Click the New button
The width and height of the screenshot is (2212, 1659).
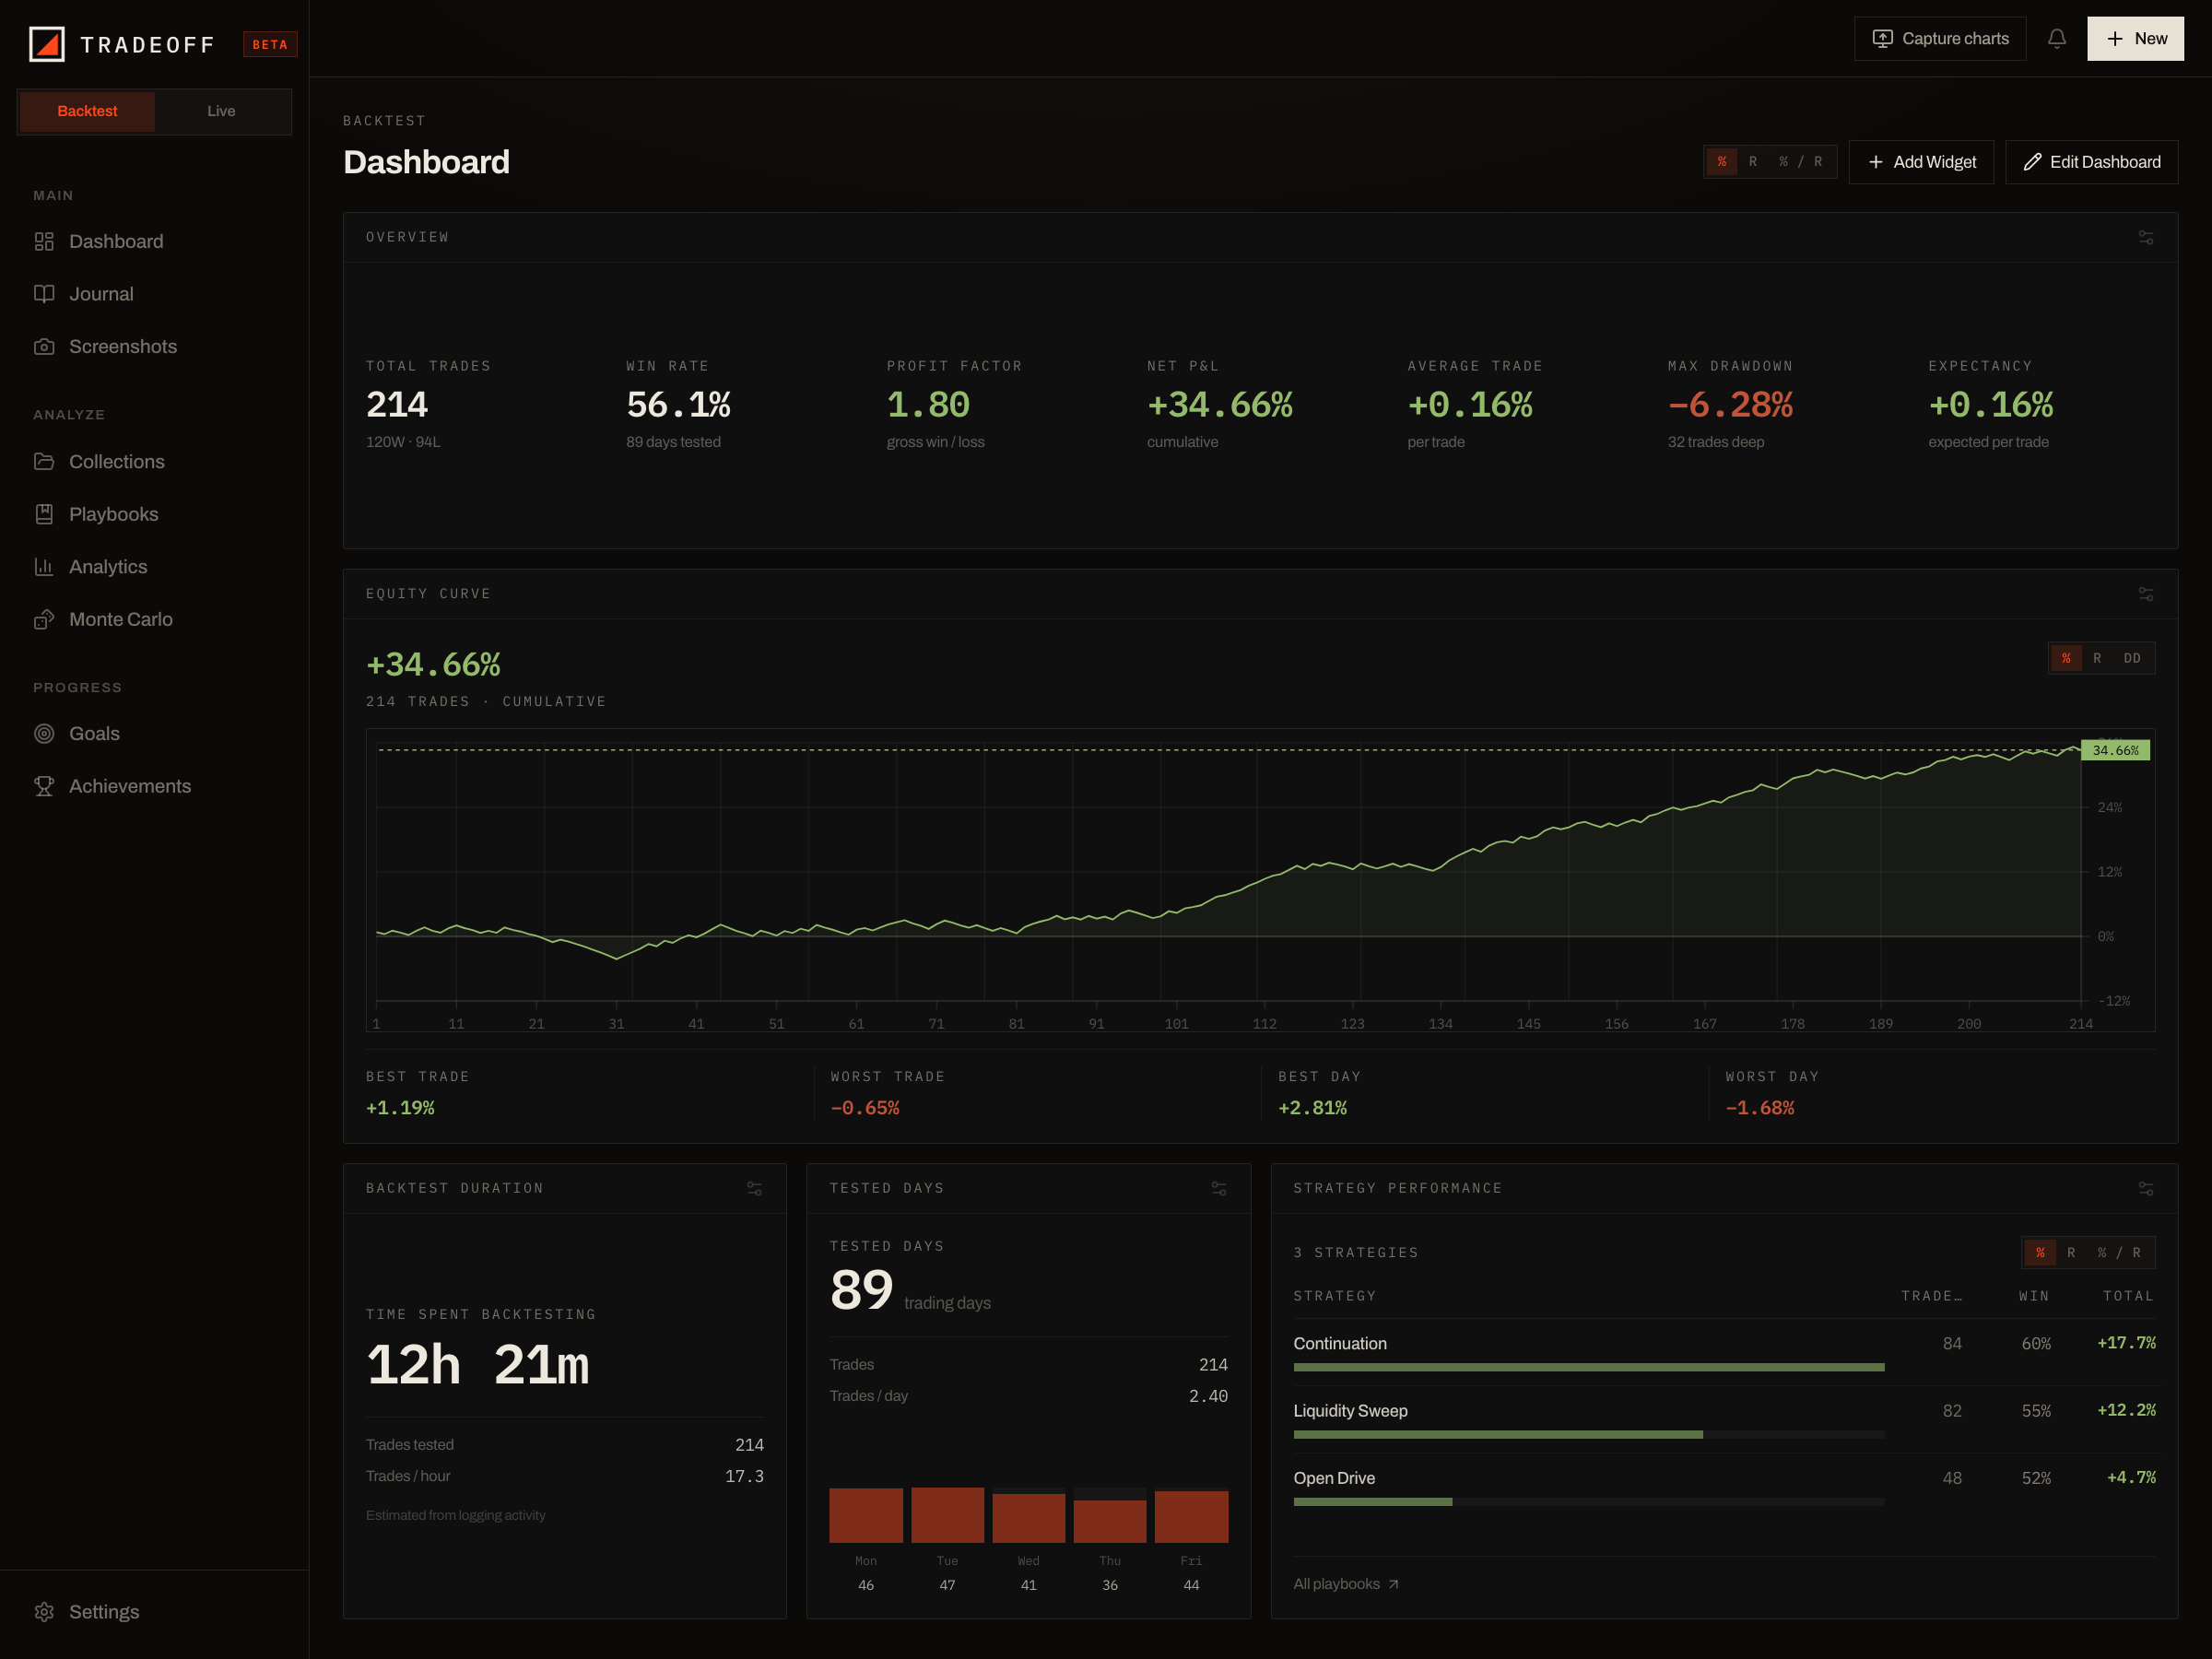pyautogui.click(x=2135, y=39)
